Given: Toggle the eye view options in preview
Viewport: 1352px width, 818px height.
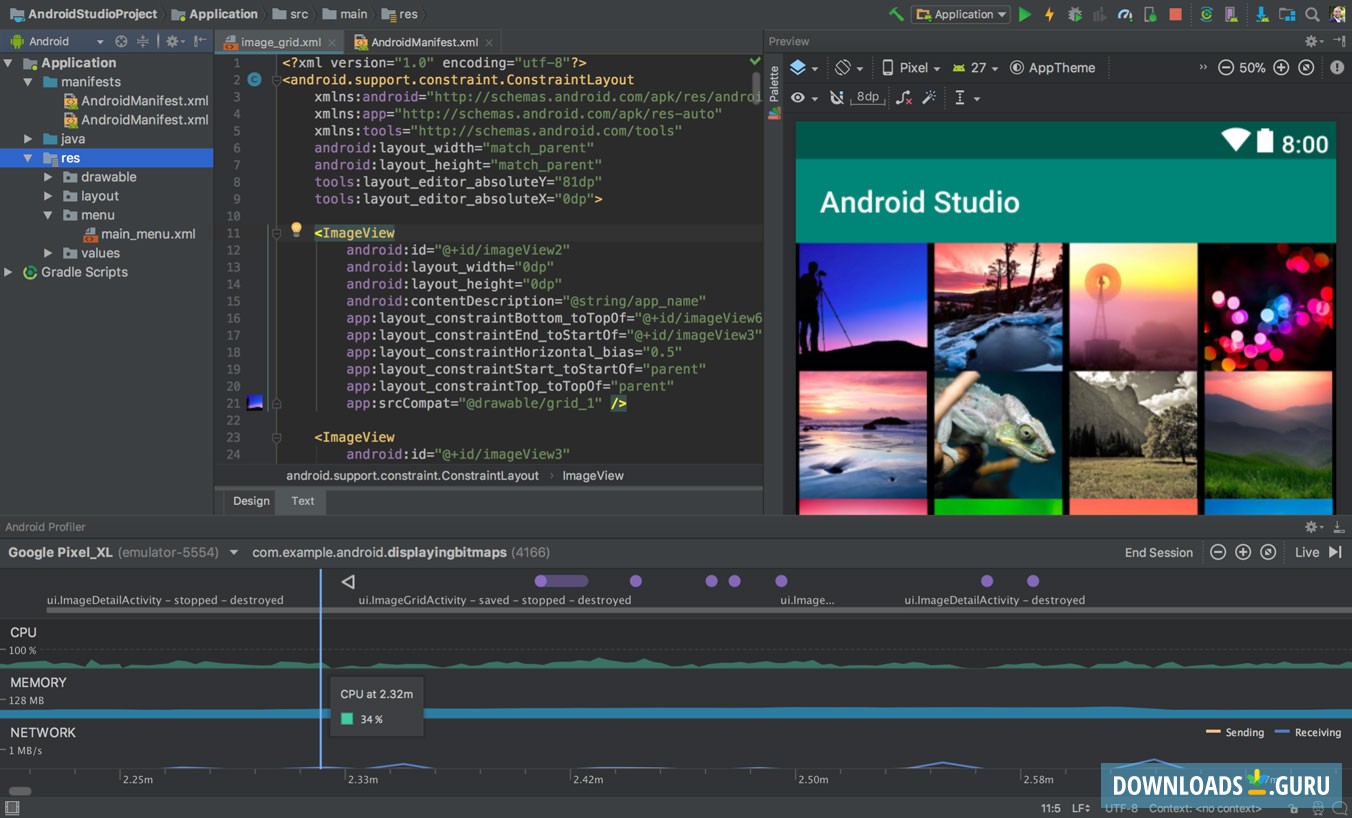Looking at the screenshot, I should (798, 97).
